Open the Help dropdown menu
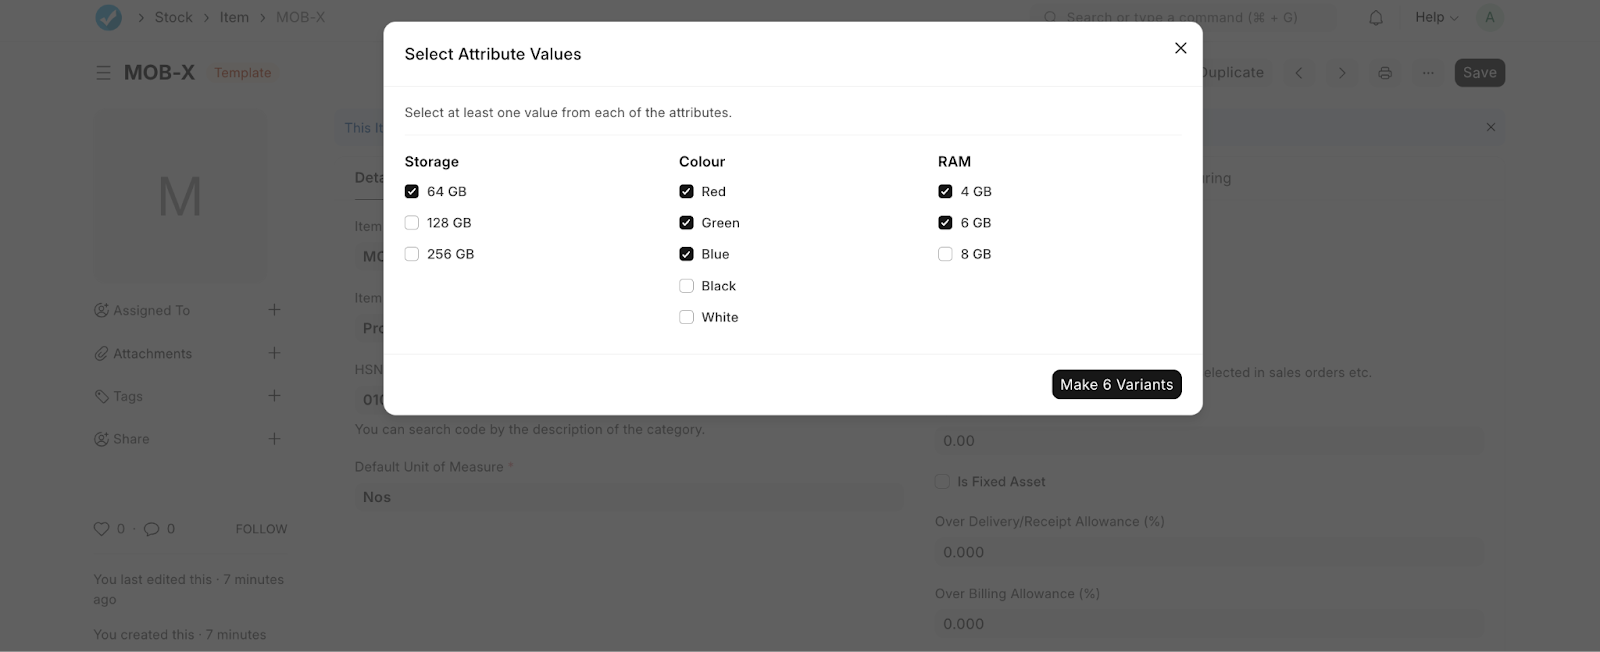Viewport: 1600px width, 652px height. click(x=1436, y=18)
